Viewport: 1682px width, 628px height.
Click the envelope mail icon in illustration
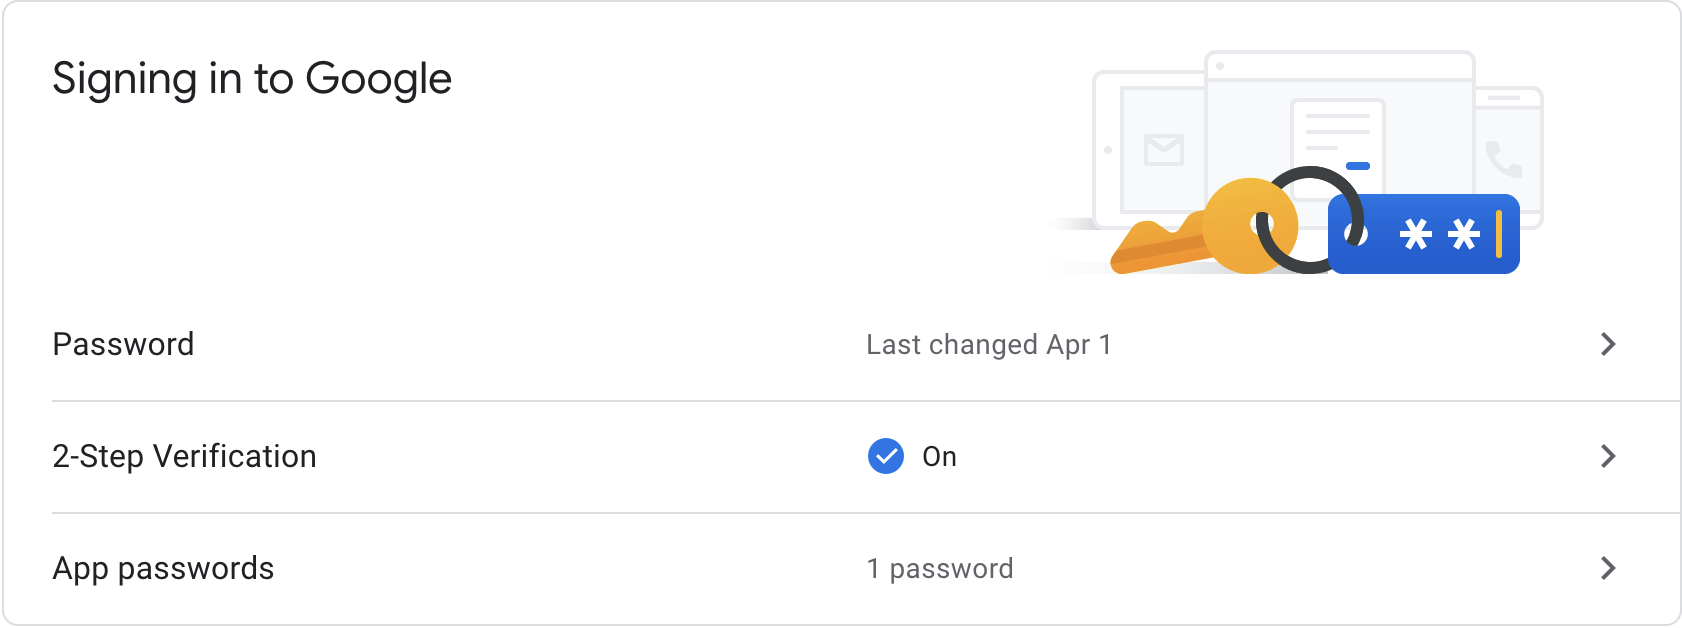pyautogui.click(x=1164, y=150)
